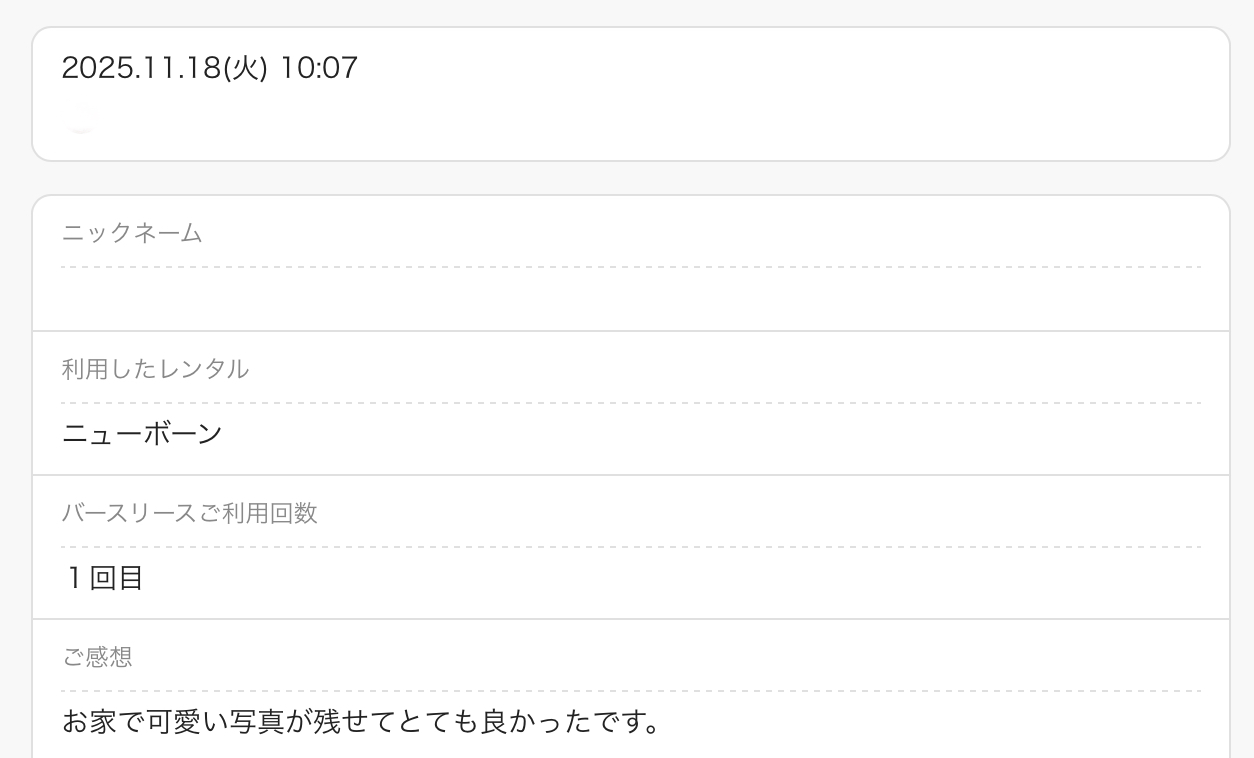The width and height of the screenshot is (1254, 758).
Task: Click the words お家で in the review
Action: (104, 721)
